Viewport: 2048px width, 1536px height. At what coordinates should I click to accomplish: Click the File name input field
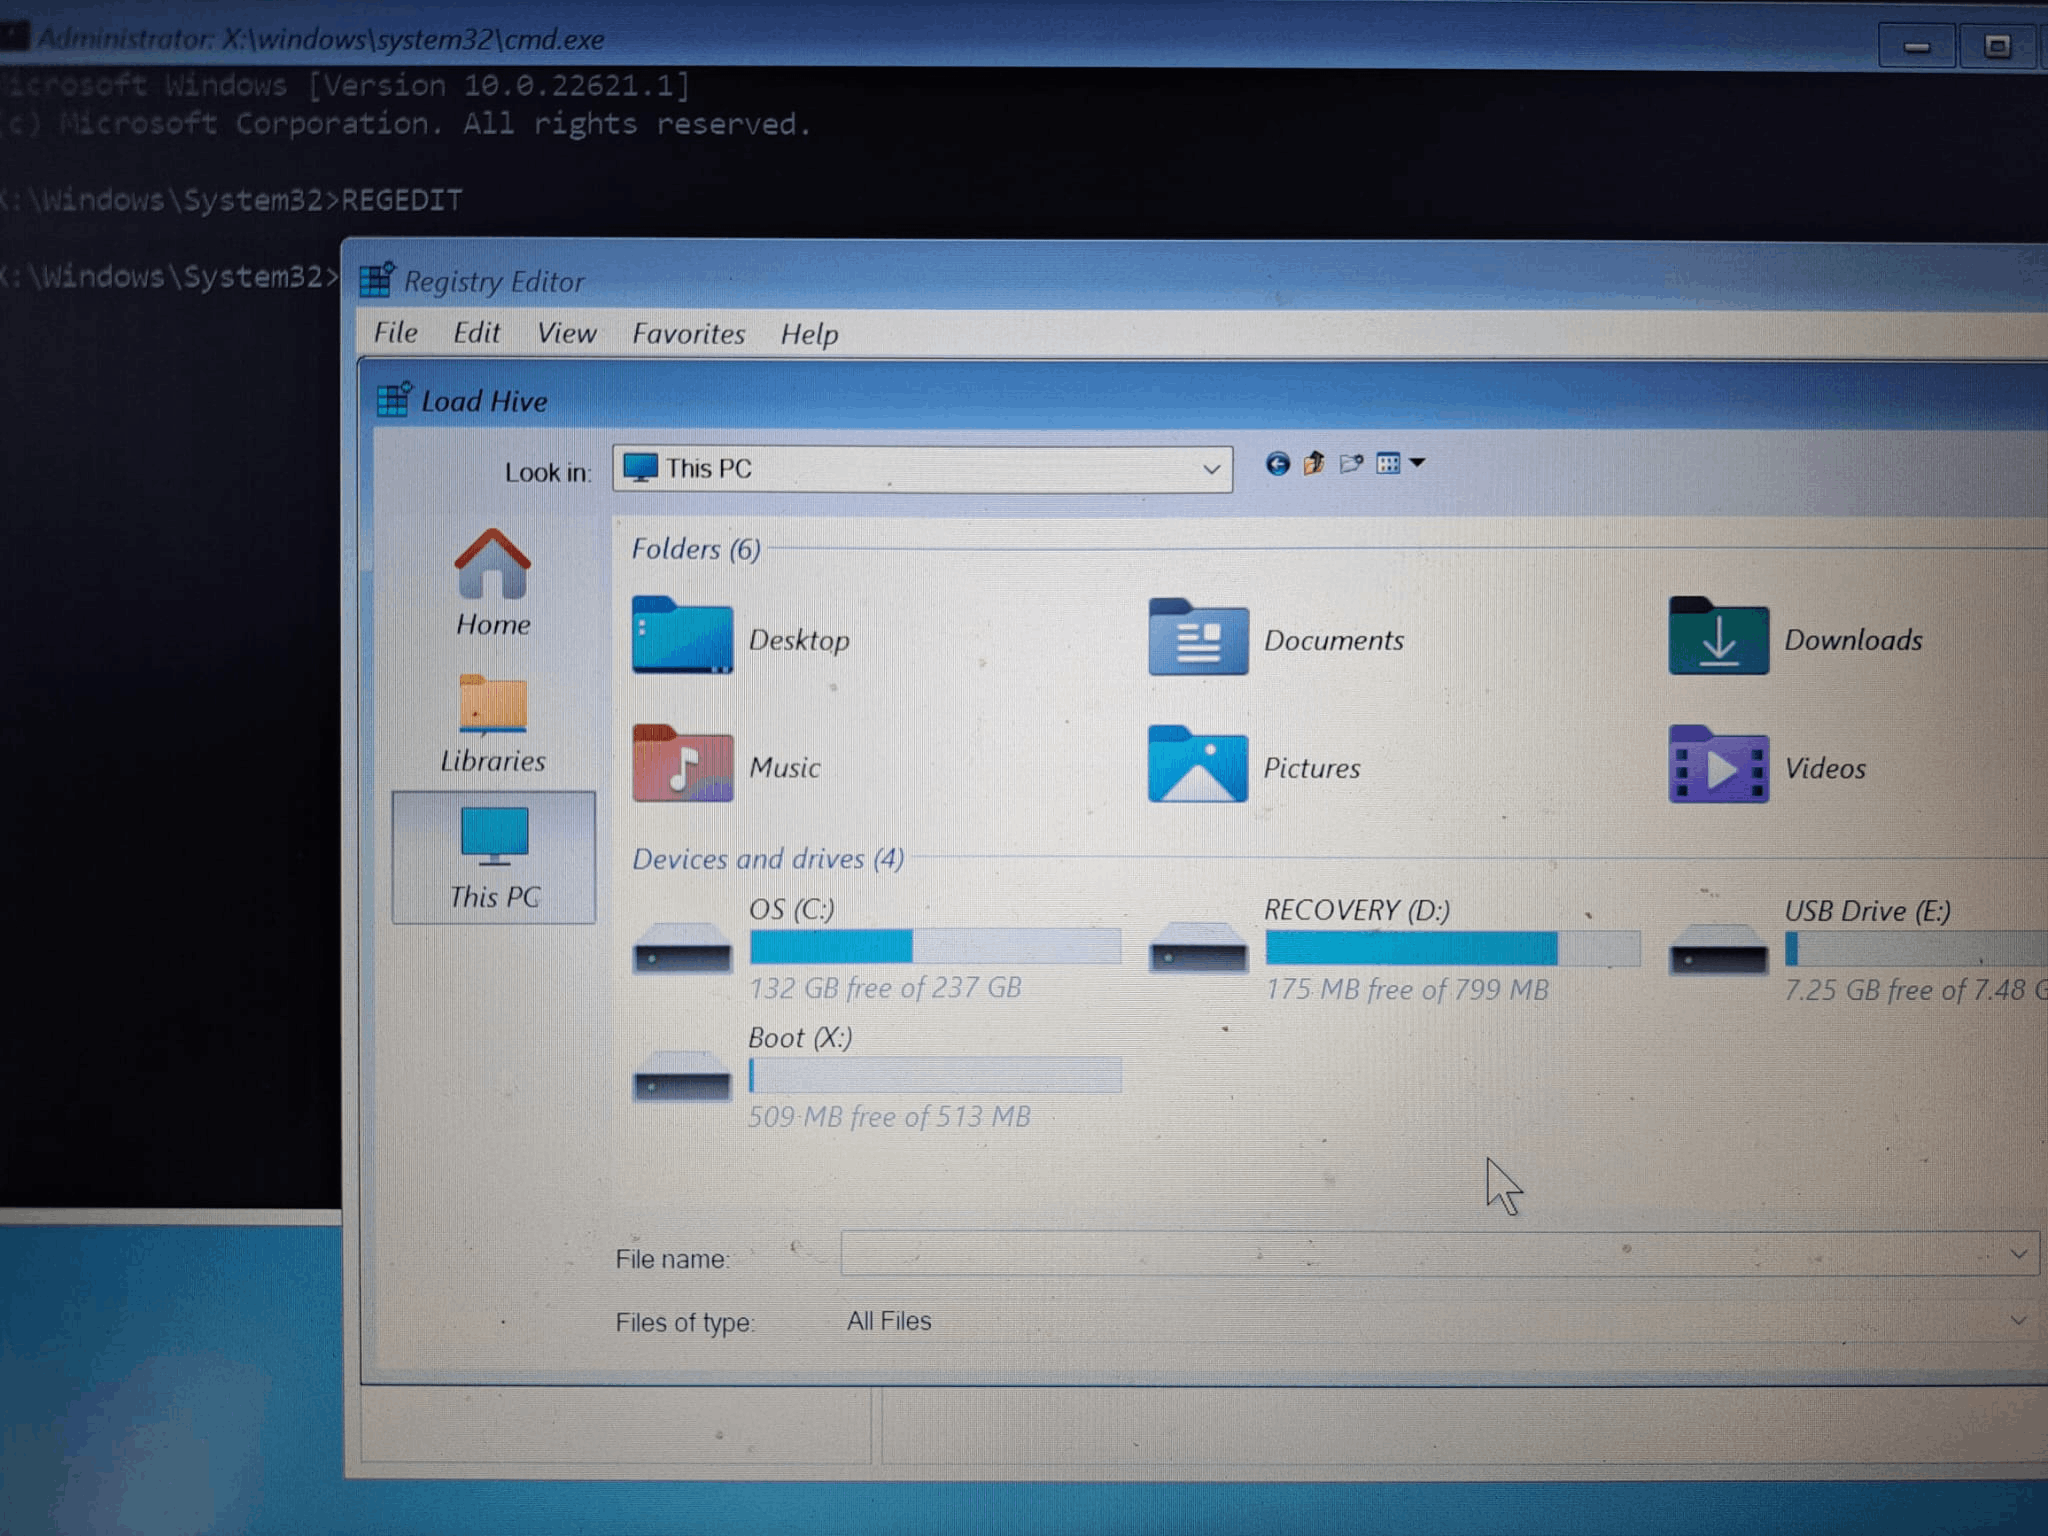tap(1440, 1253)
